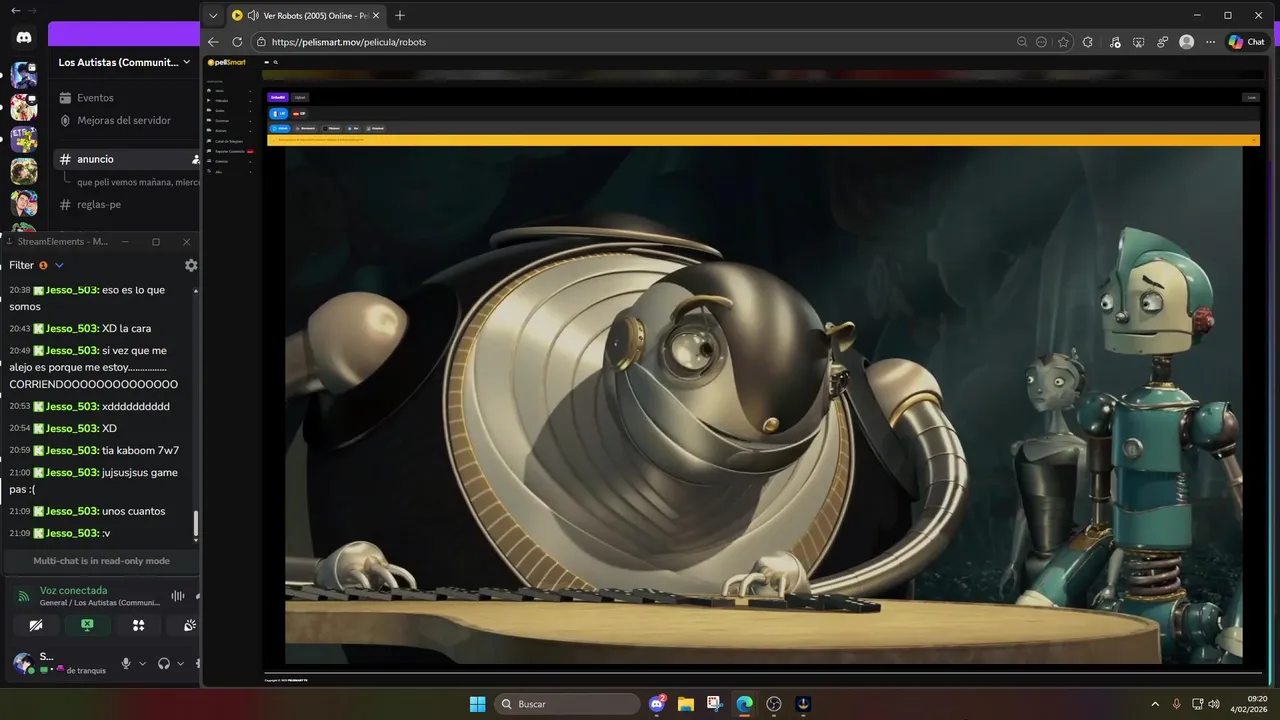Click the Filter label in StreamElements chat
1280x720 pixels.
point(21,265)
